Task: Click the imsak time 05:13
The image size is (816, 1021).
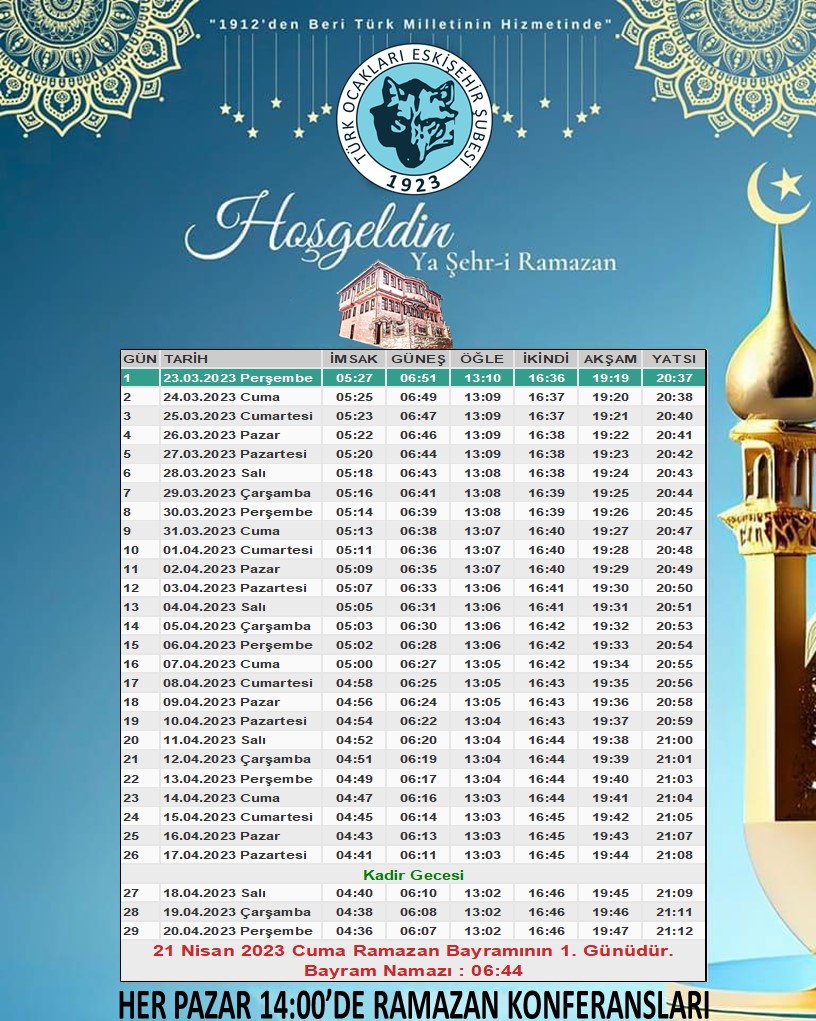Action: pyautogui.click(x=354, y=531)
